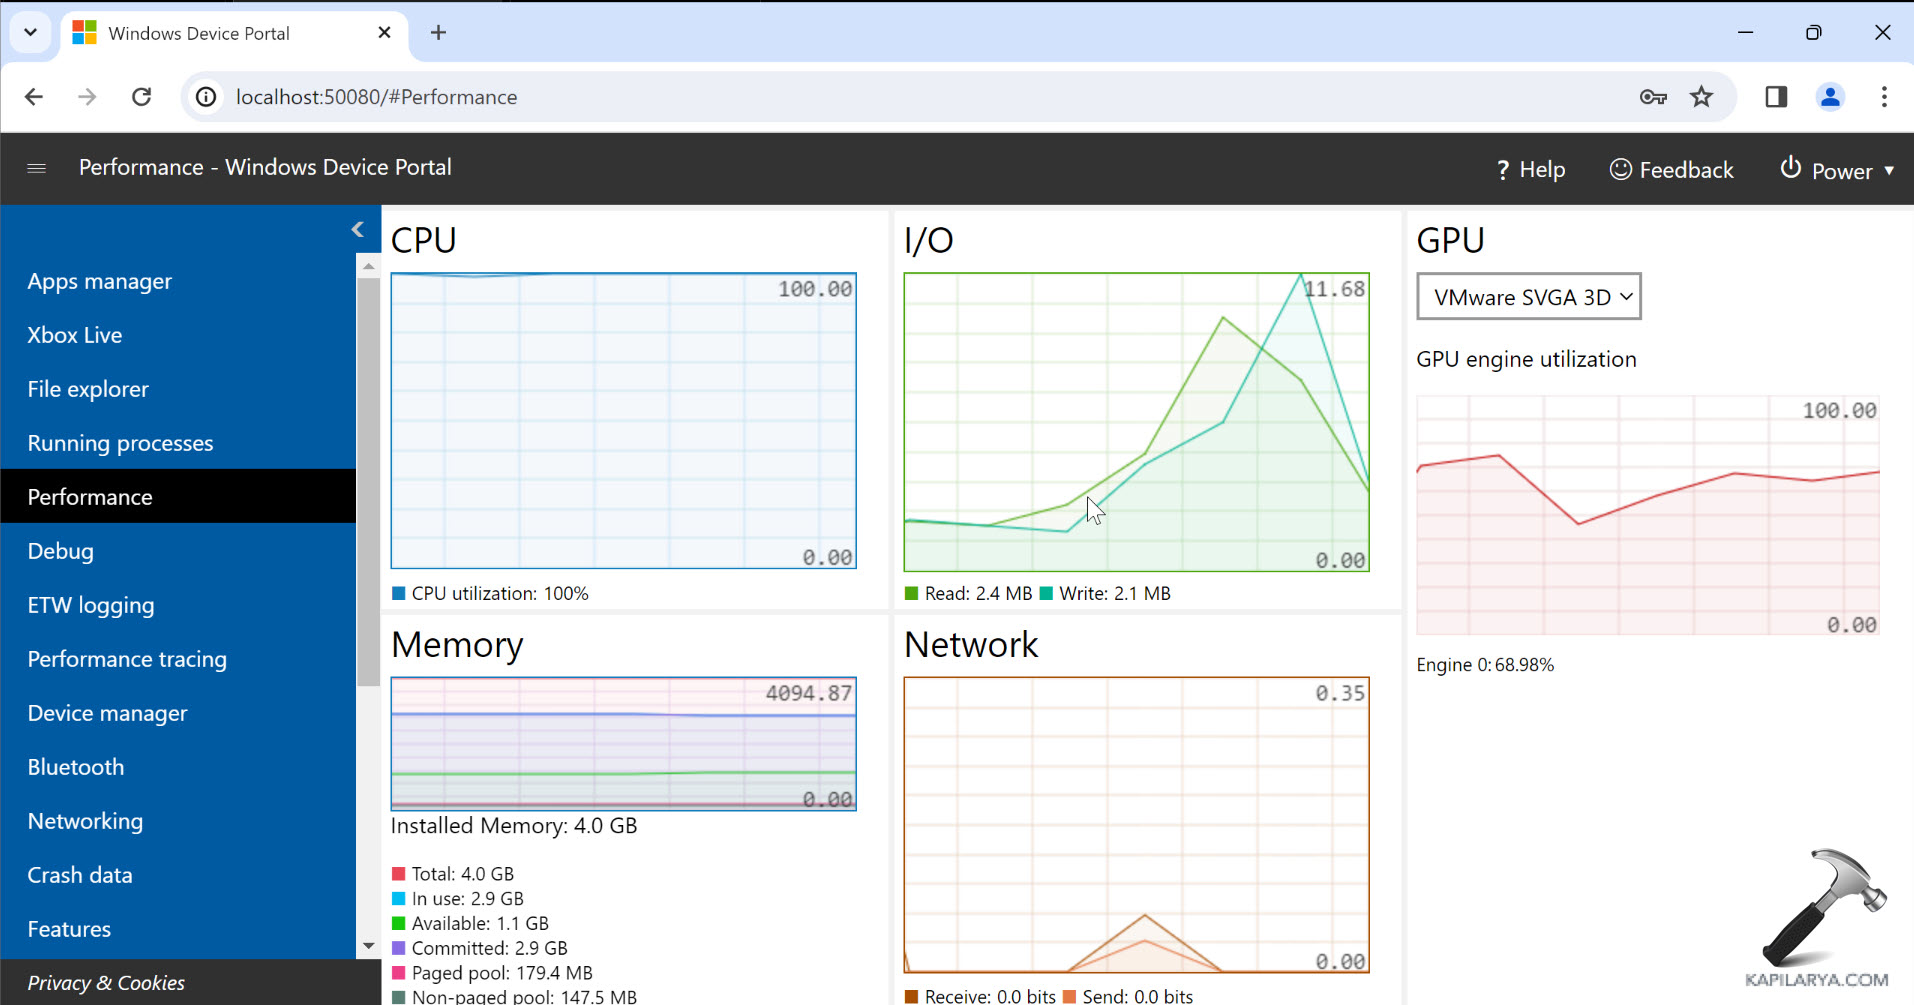Expand the Power dropdown menu
The height and width of the screenshot is (1005, 1914).
(1838, 170)
